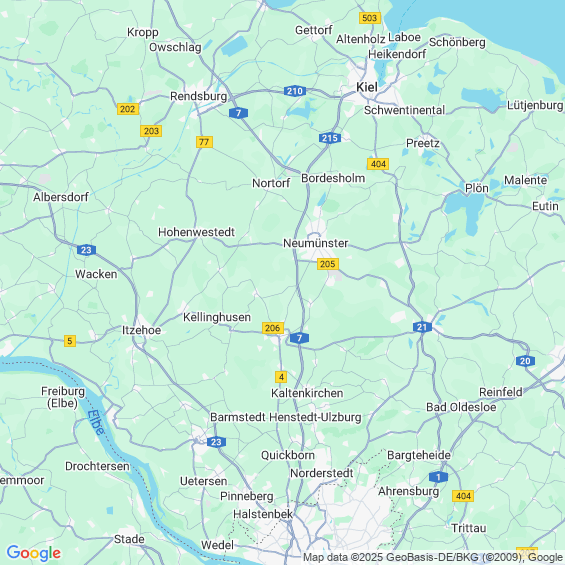Click the A215 motorway shield

[x=330, y=138]
